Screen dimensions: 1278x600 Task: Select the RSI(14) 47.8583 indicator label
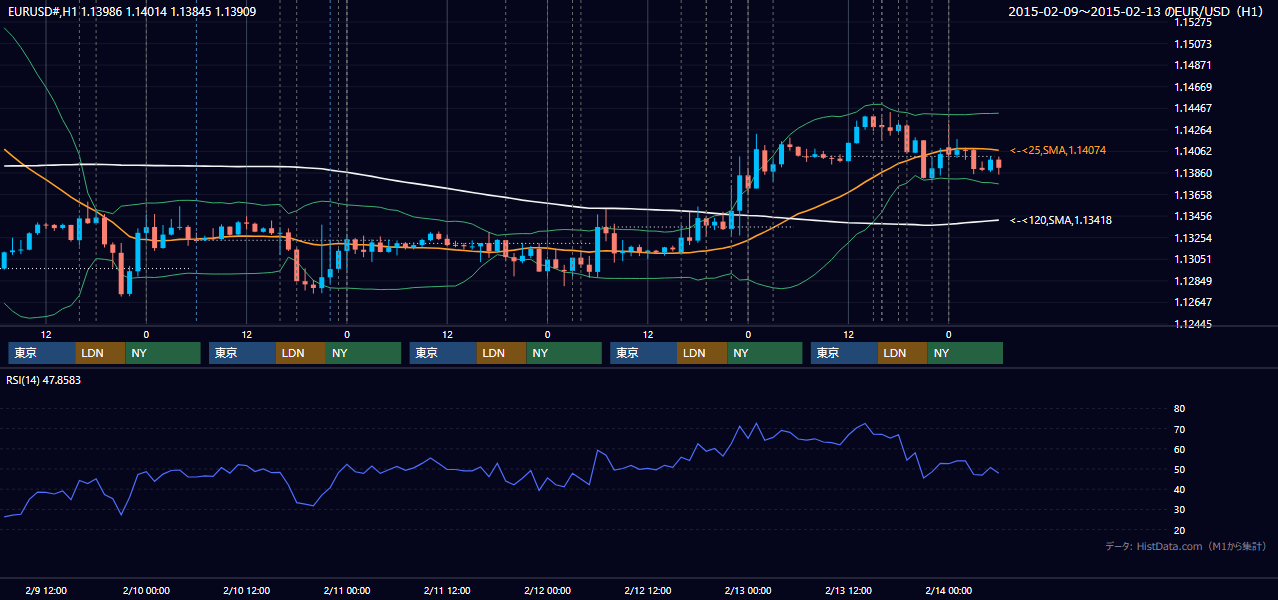[44, 380]
